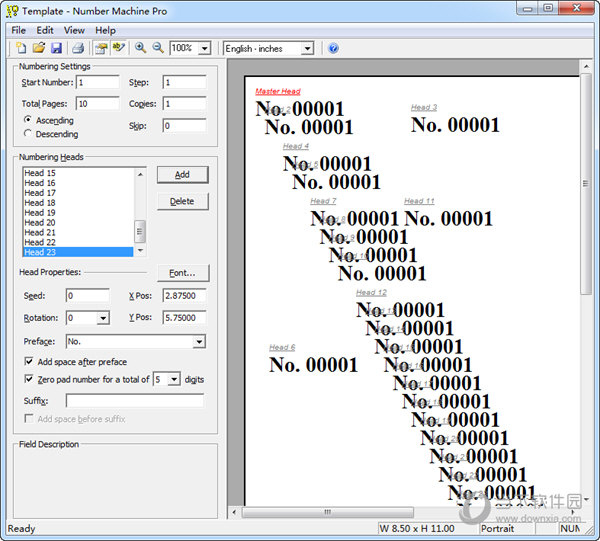Viewport: 600px width, 541px height.
Task: Click the X Pos input field
Action: point(184,296)
